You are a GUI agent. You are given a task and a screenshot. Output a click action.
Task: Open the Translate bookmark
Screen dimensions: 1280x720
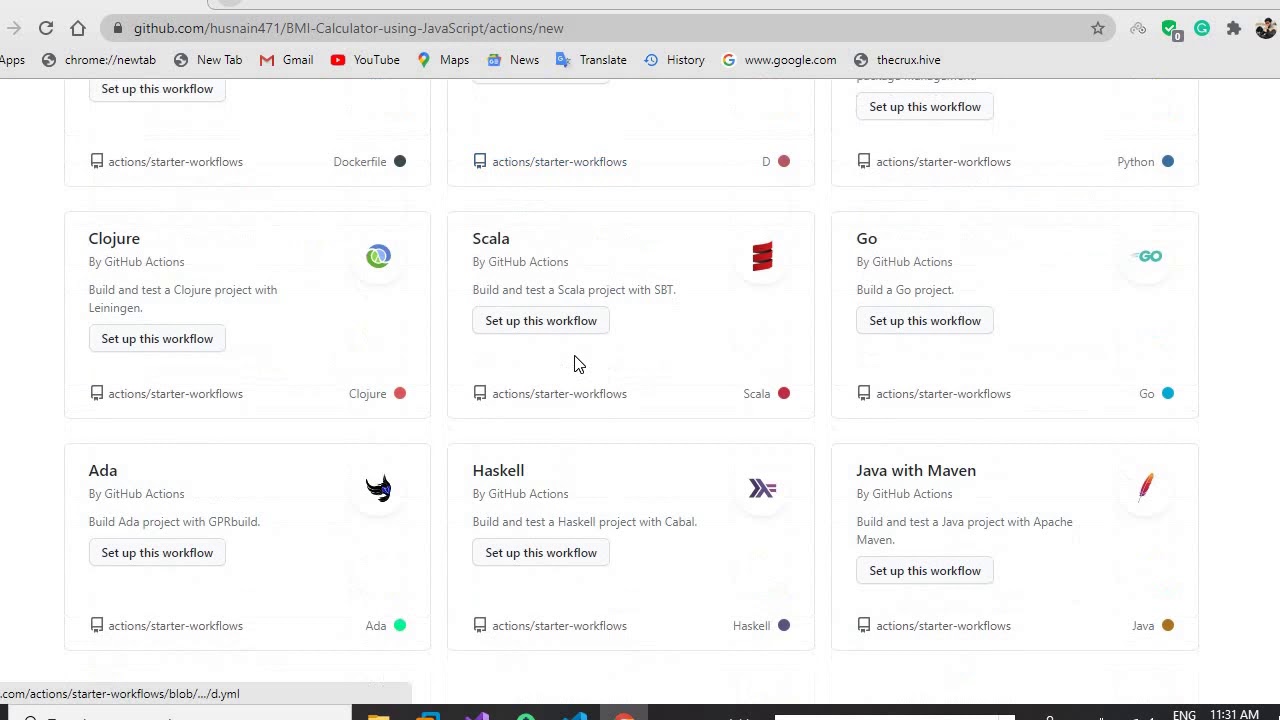click(x=591, y=60)
